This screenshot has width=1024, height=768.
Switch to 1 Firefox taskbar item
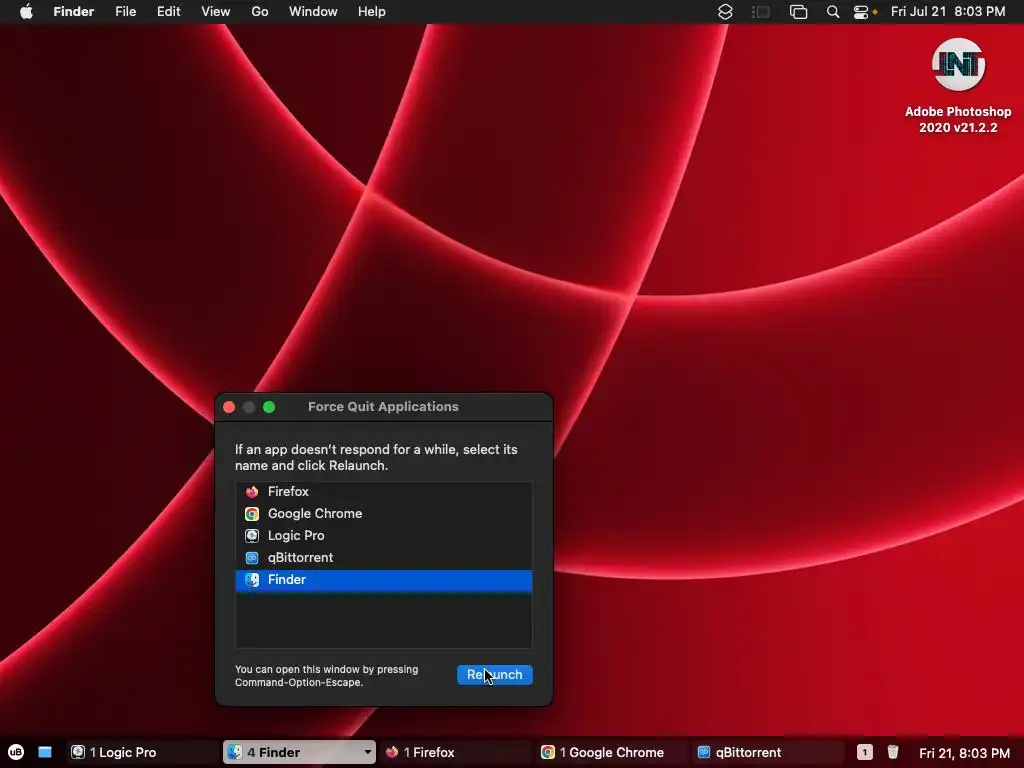(456, 752)
